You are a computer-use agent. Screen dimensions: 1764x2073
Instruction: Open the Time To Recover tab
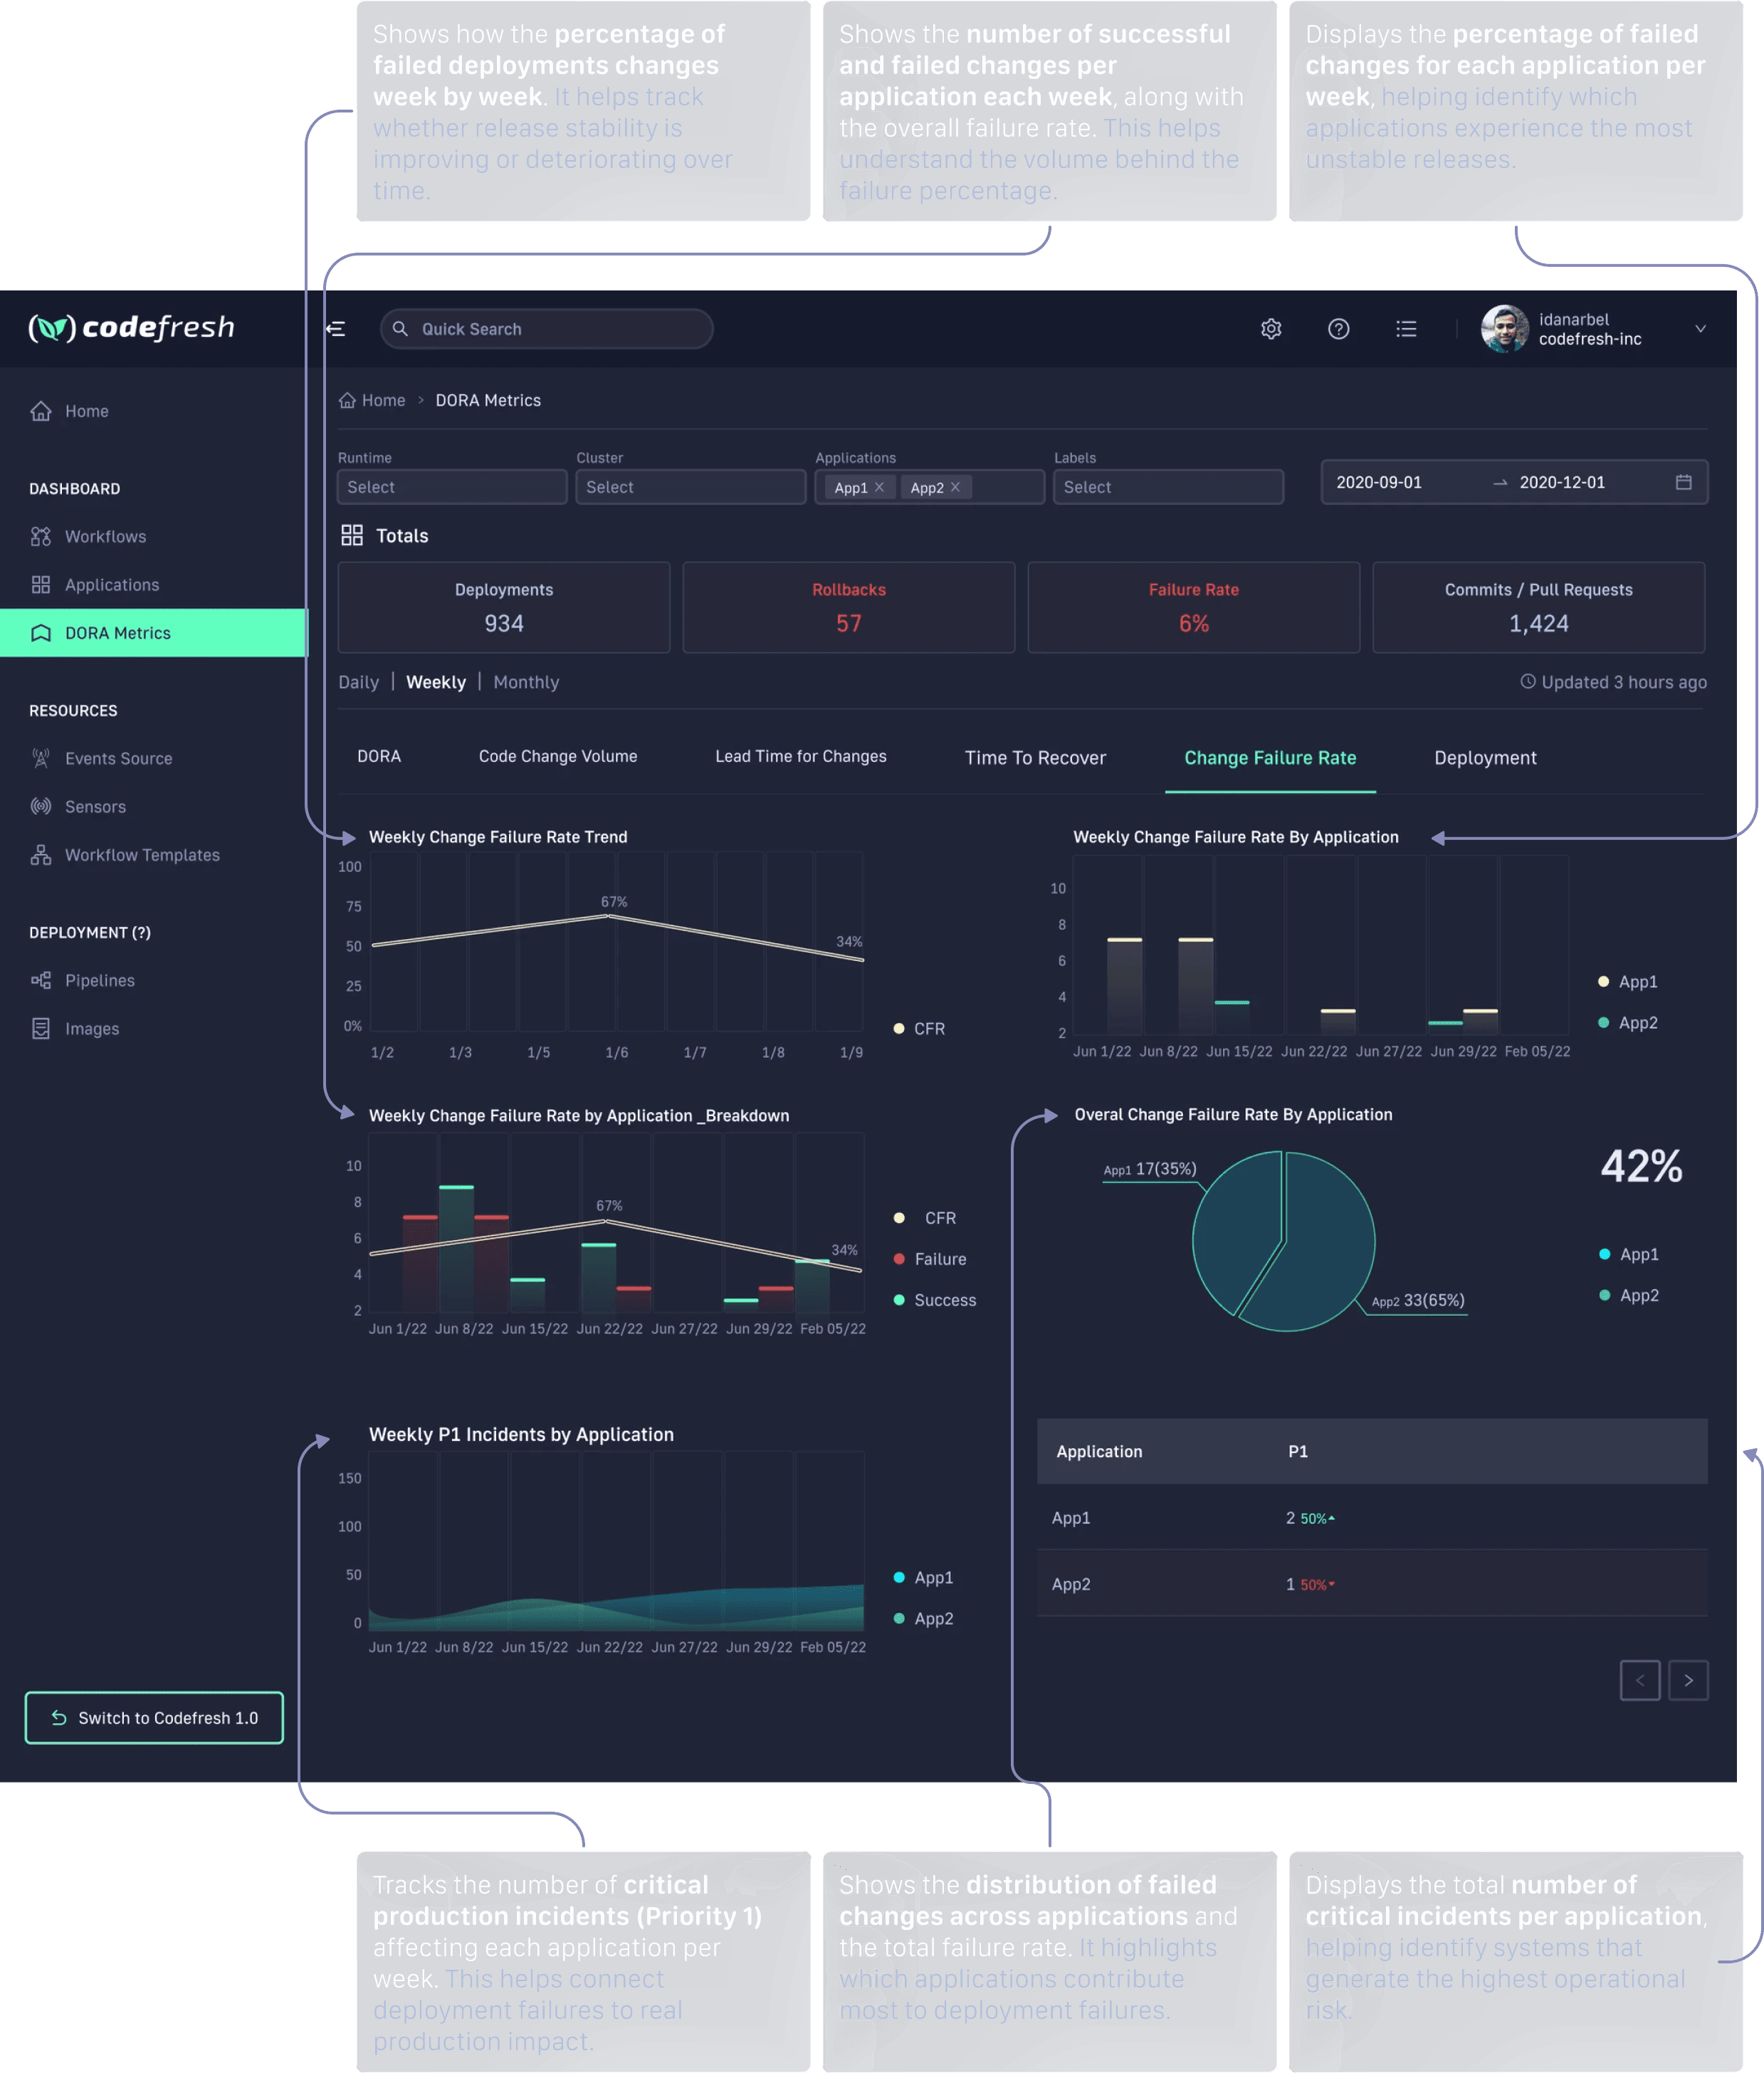pos(1035,758)
